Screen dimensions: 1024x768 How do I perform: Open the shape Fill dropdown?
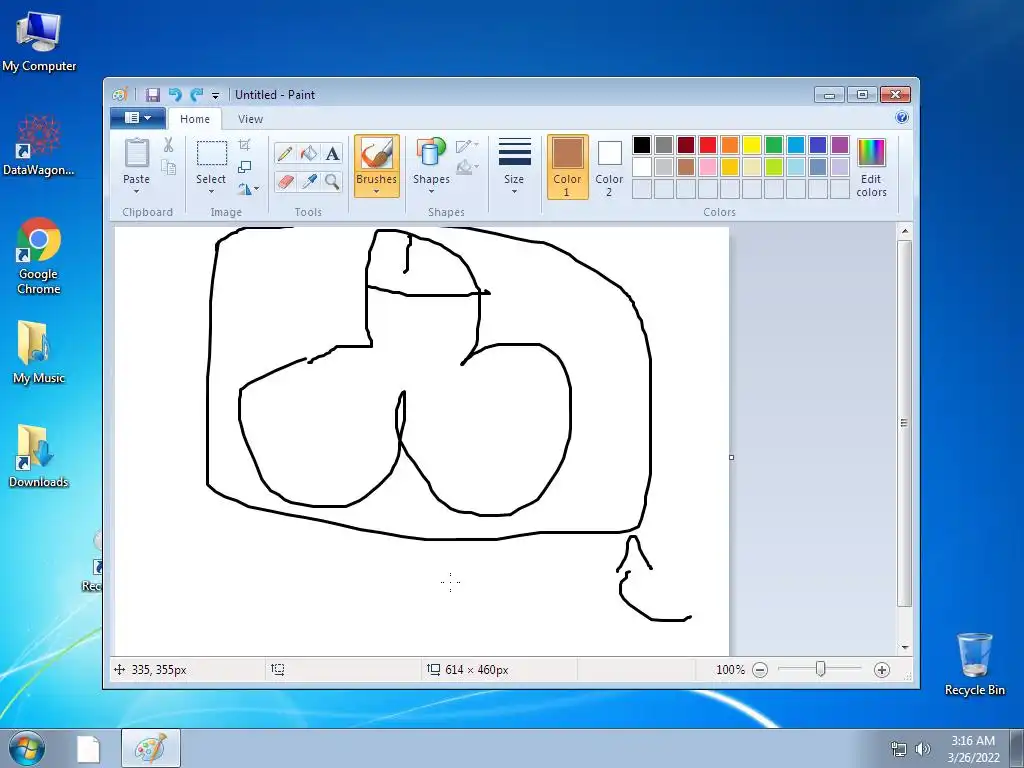[x=468, y=168]
